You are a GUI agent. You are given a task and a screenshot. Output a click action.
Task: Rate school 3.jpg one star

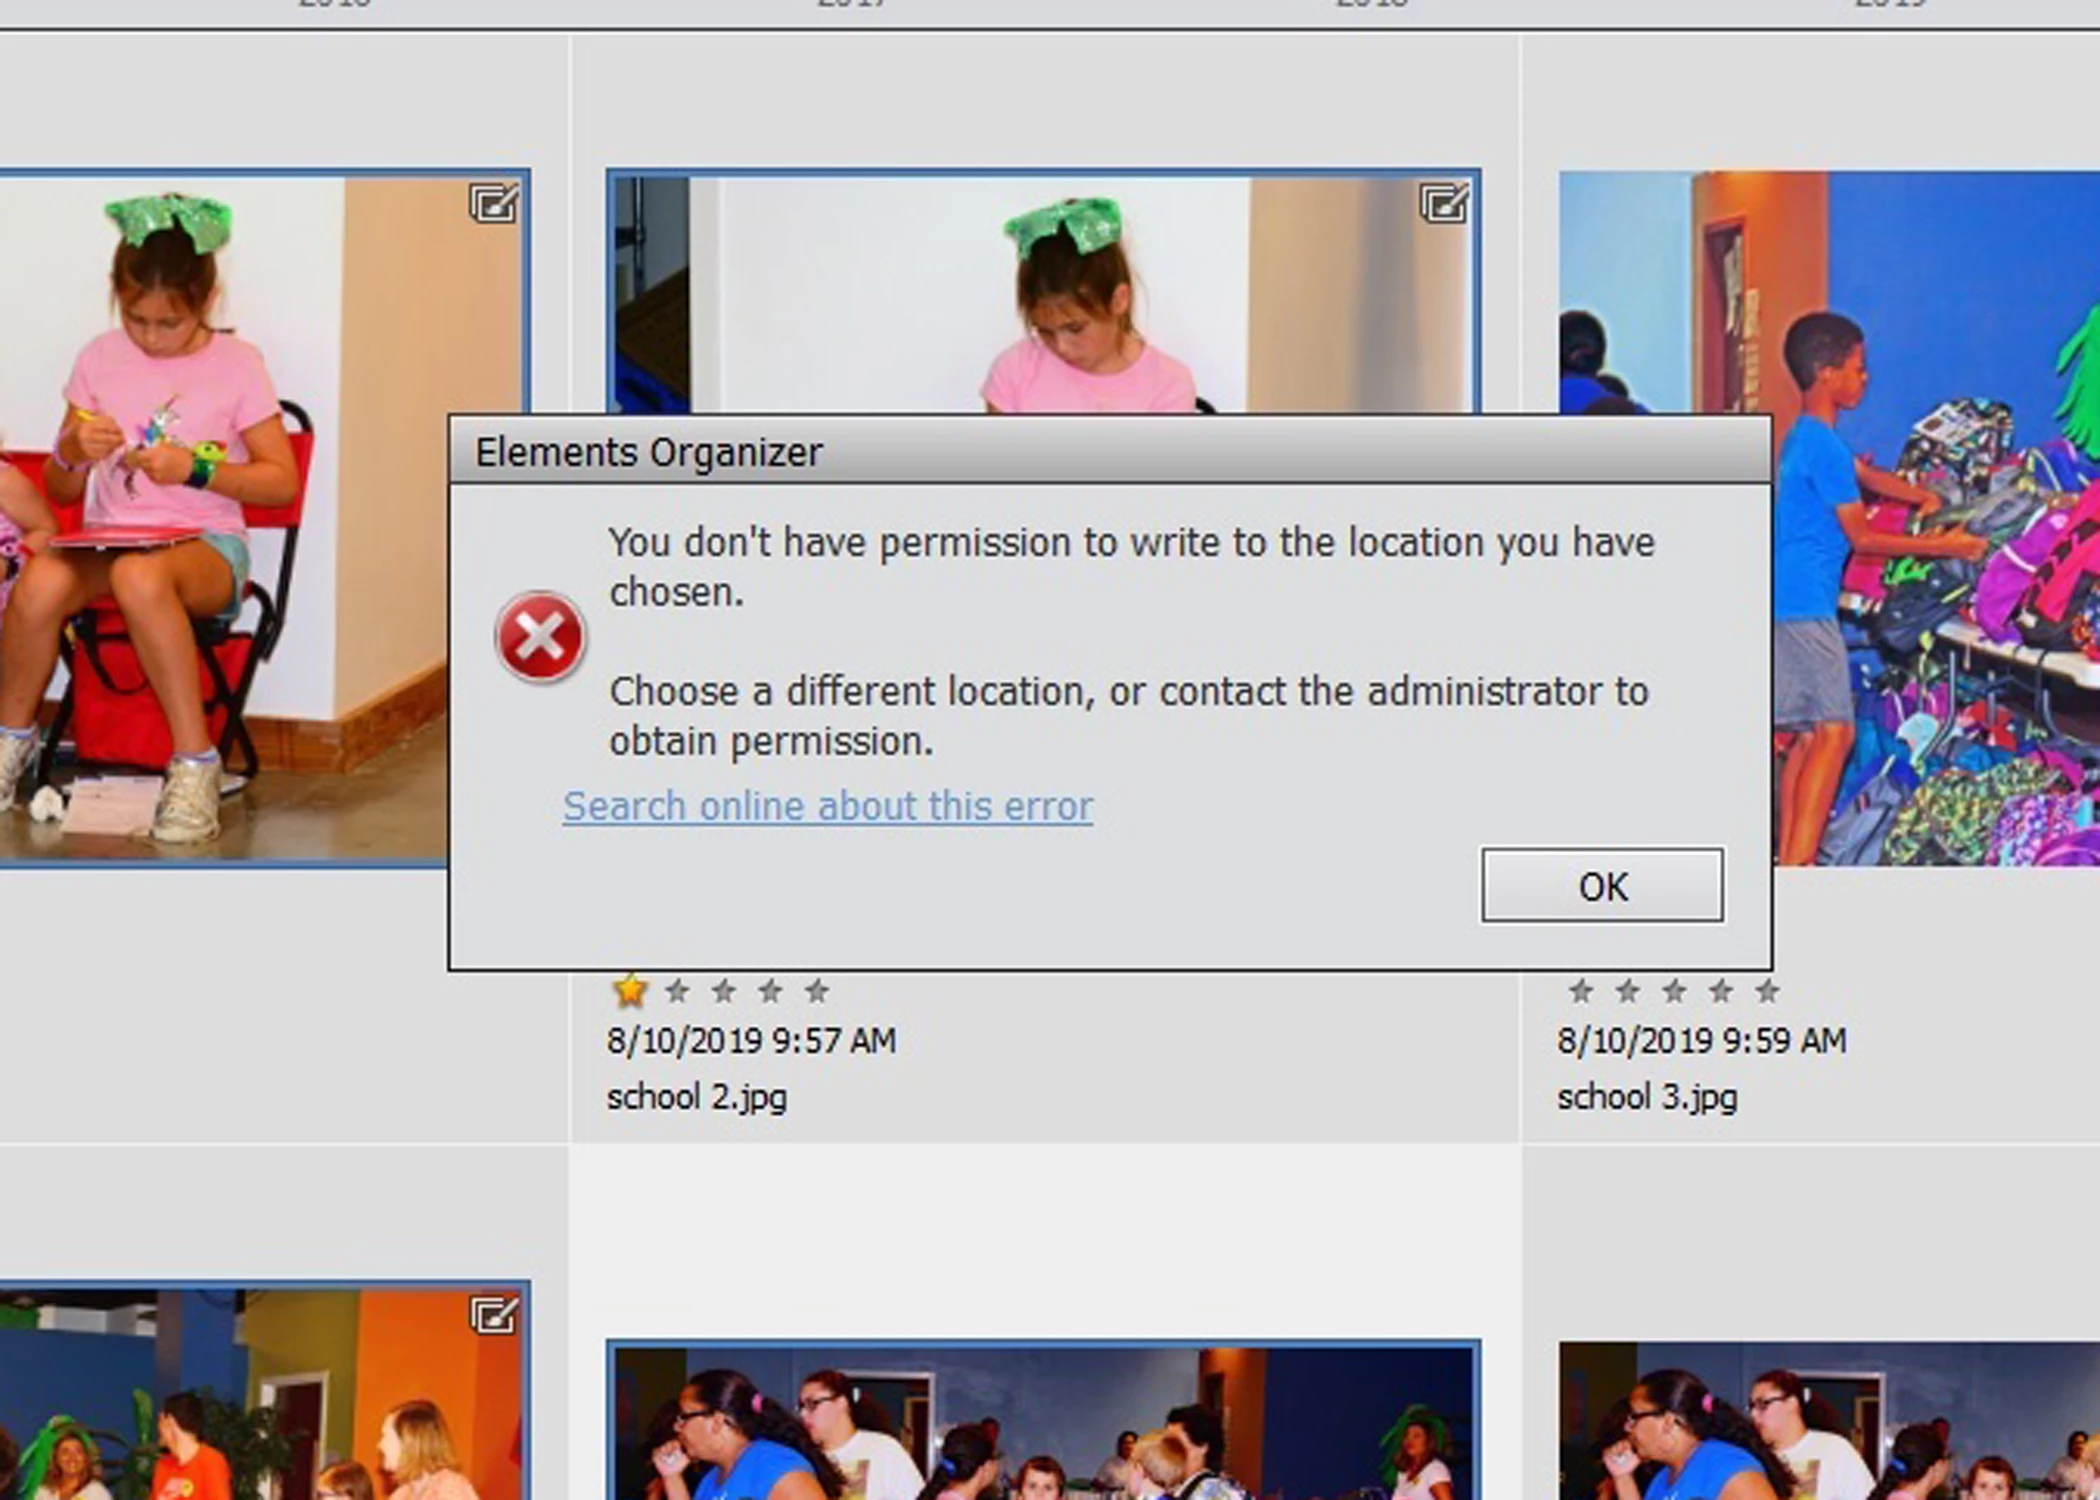coord(1580,991)
